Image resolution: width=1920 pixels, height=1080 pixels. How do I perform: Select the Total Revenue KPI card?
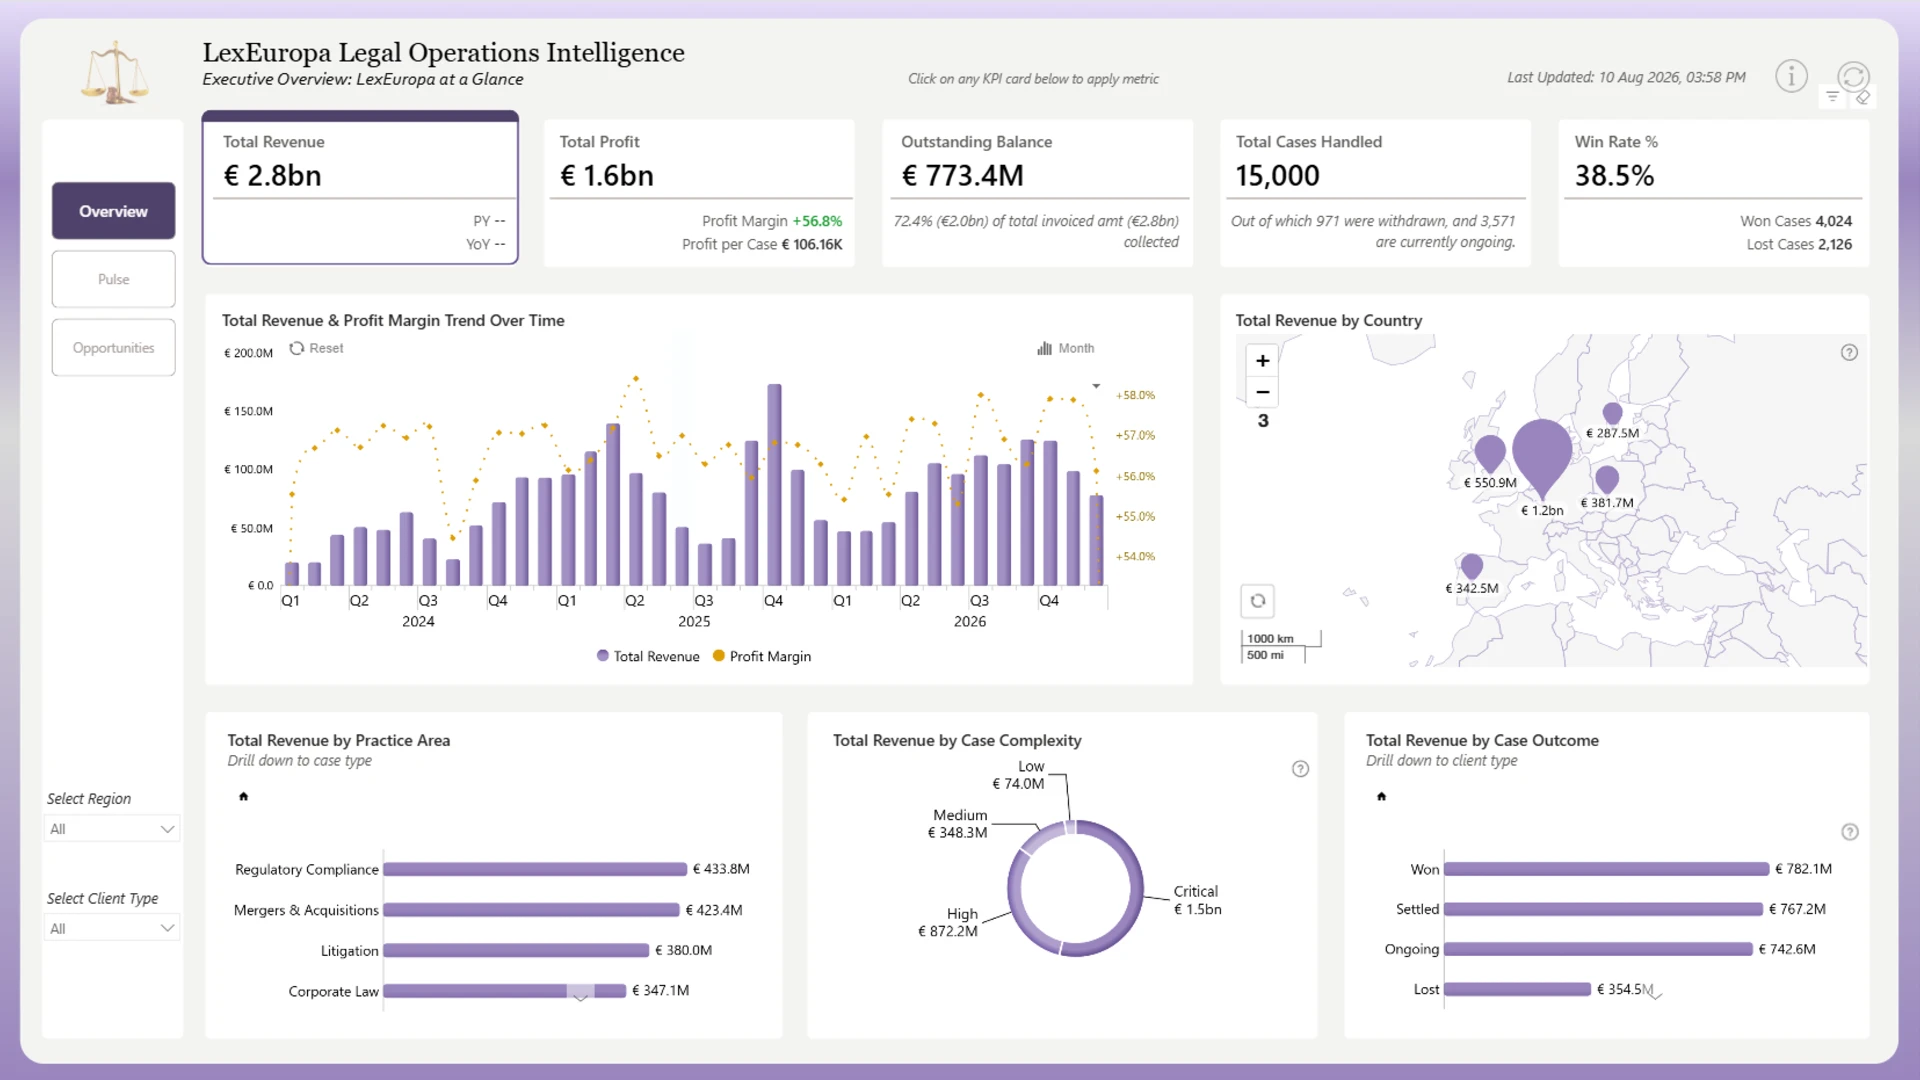click(x=360, y=189)
